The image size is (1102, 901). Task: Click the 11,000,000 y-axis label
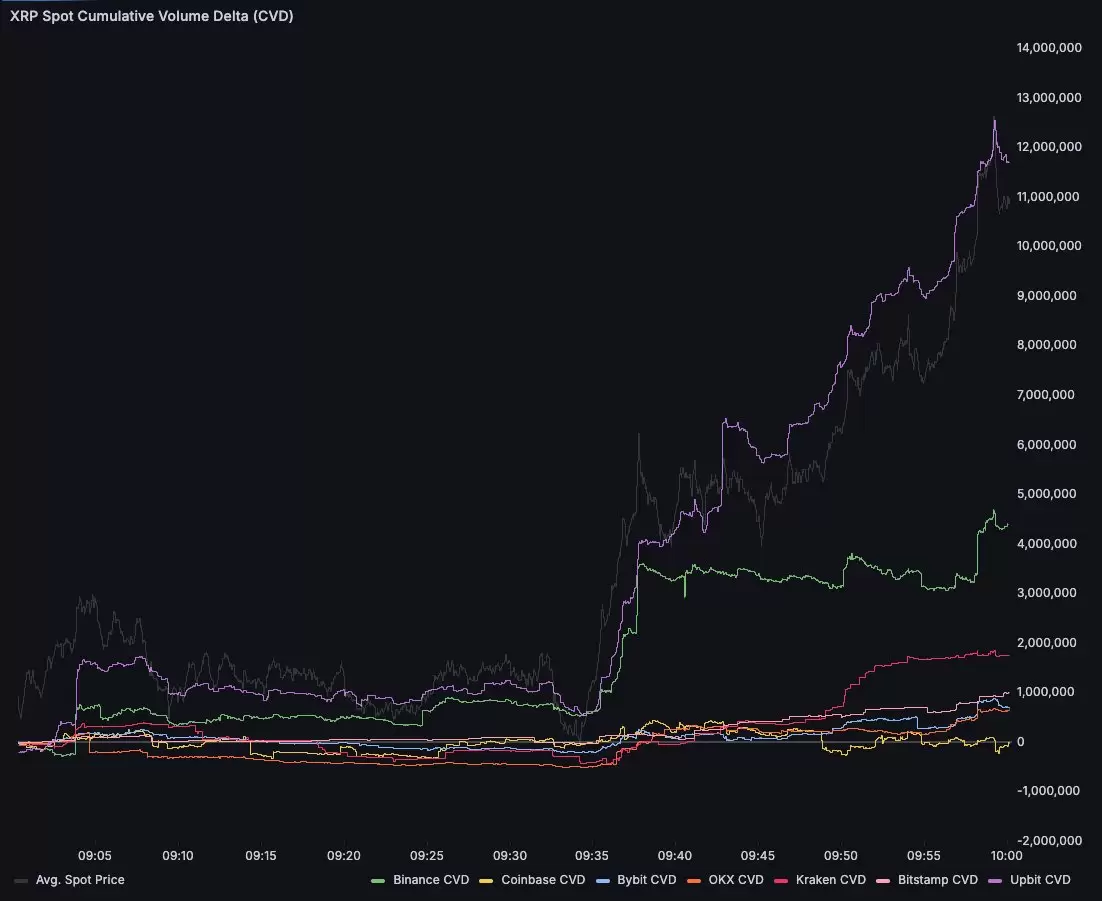[1048, 197]
